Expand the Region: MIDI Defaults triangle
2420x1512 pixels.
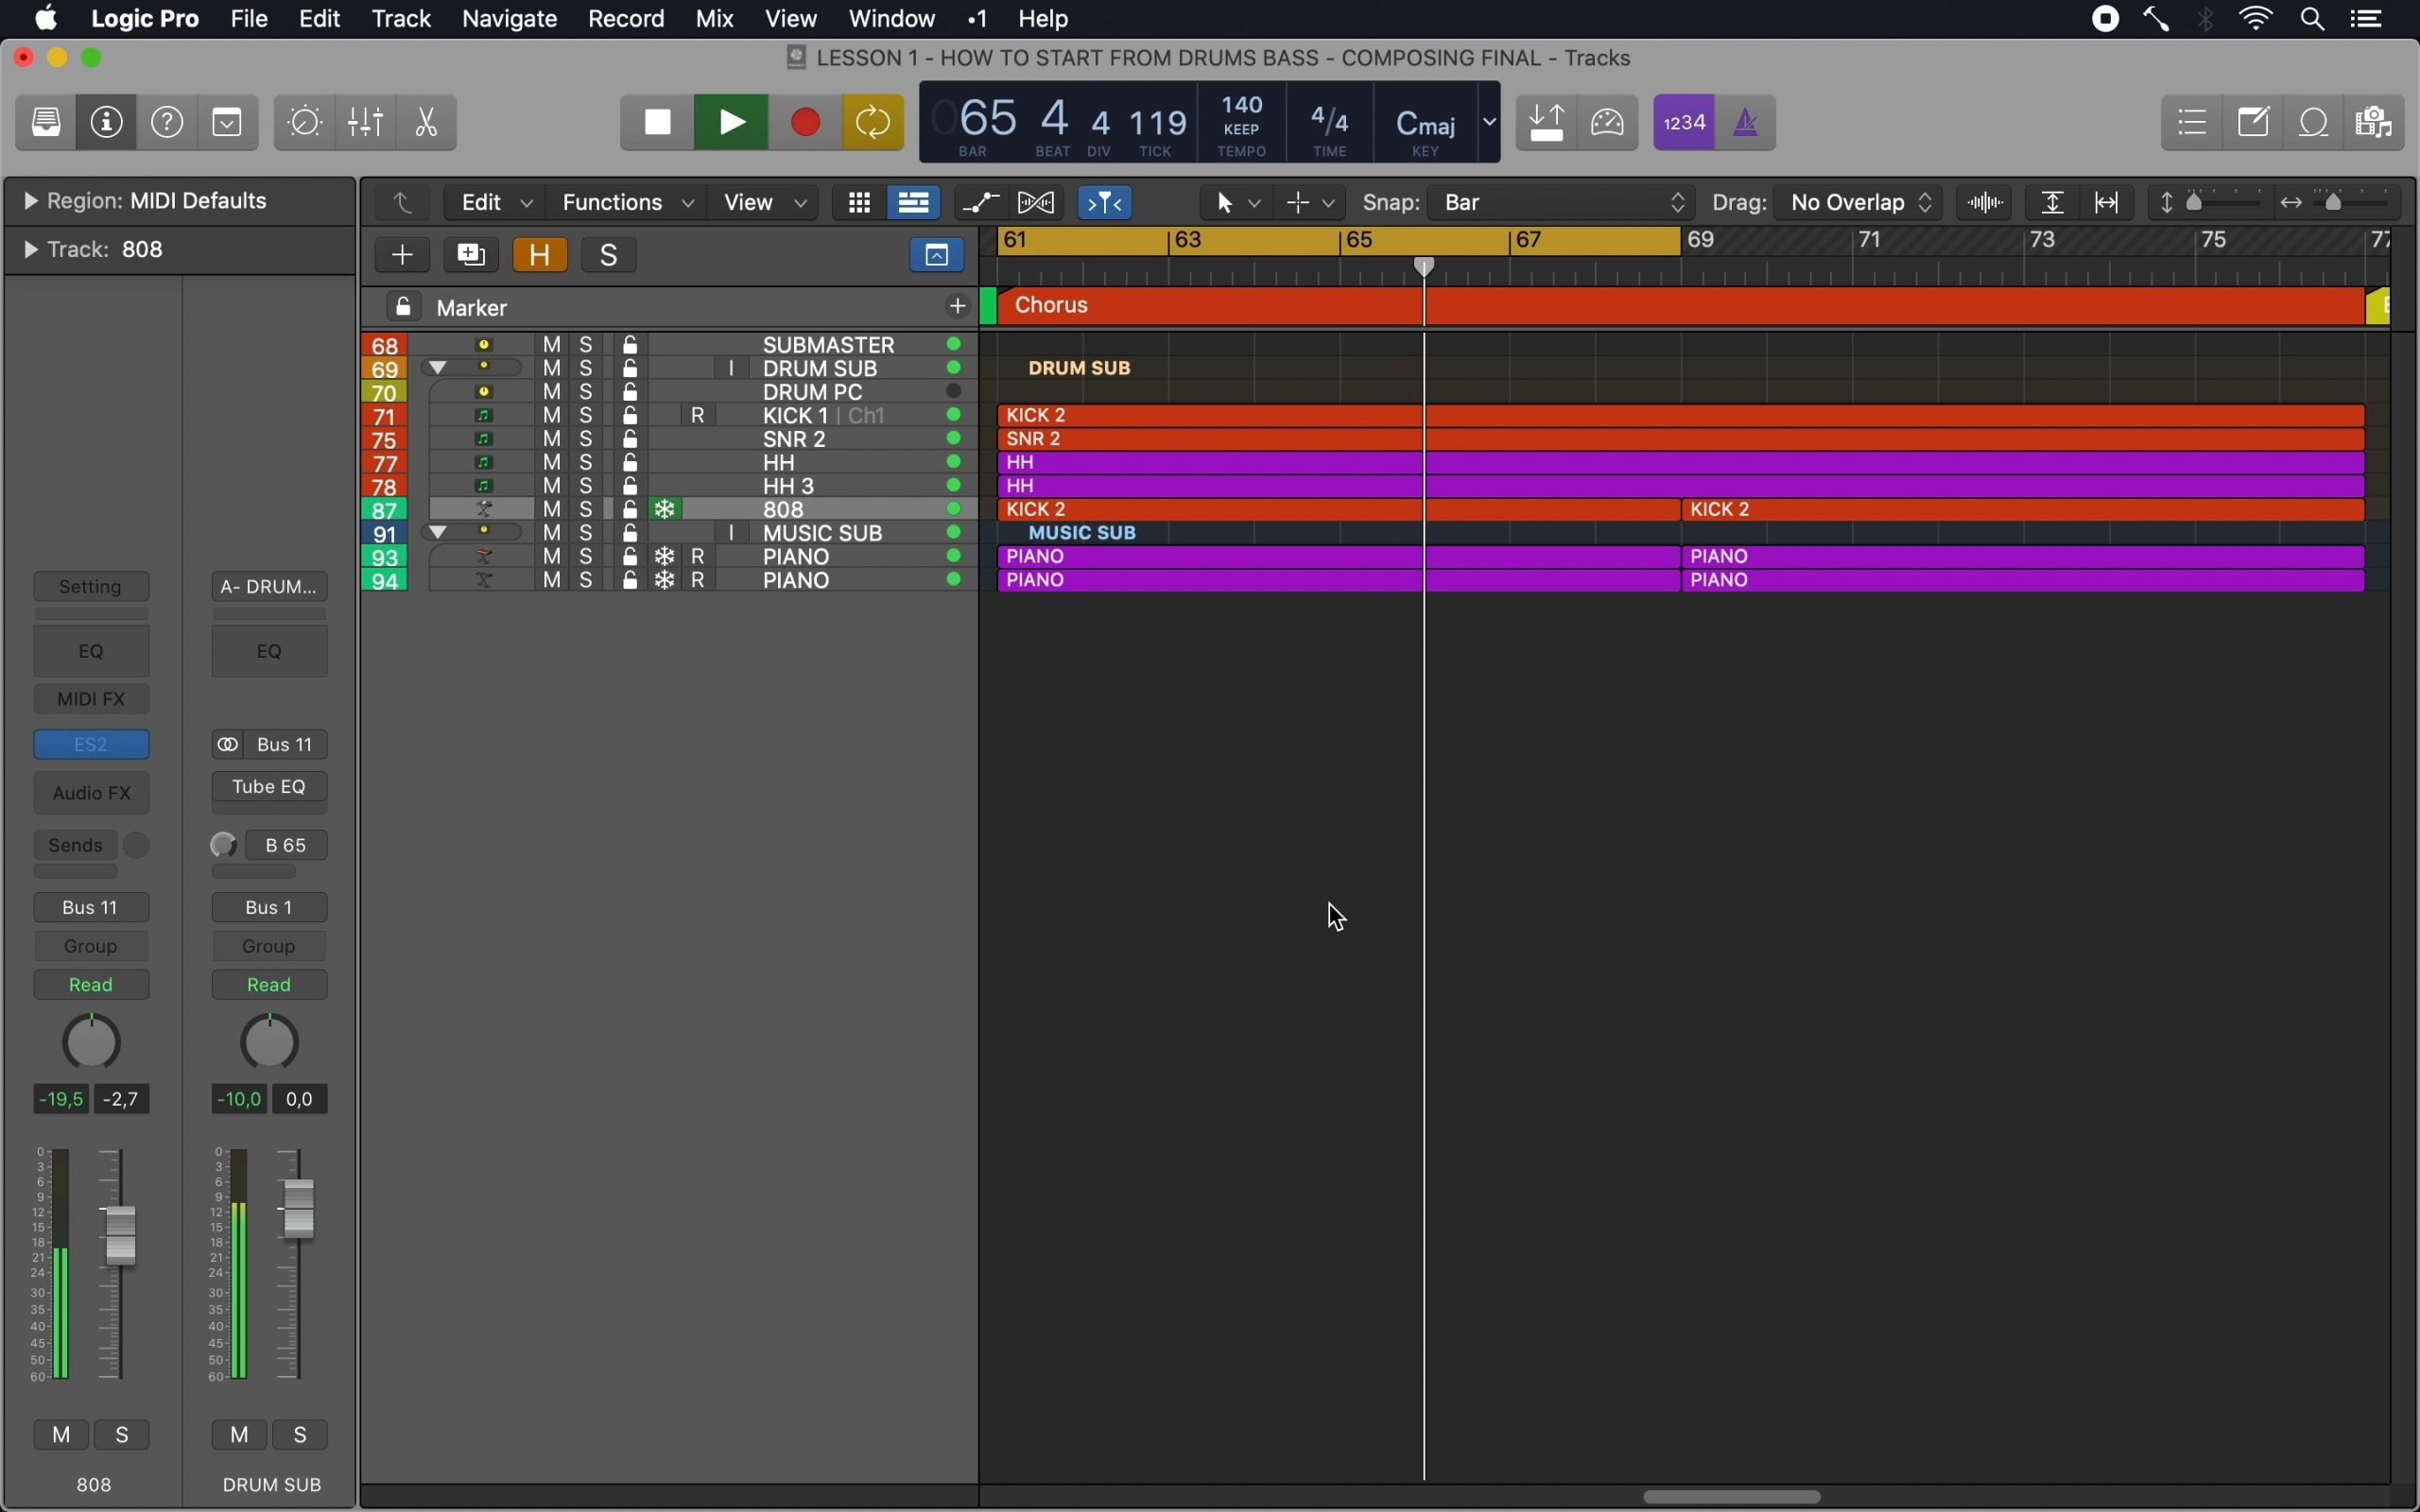30,202
